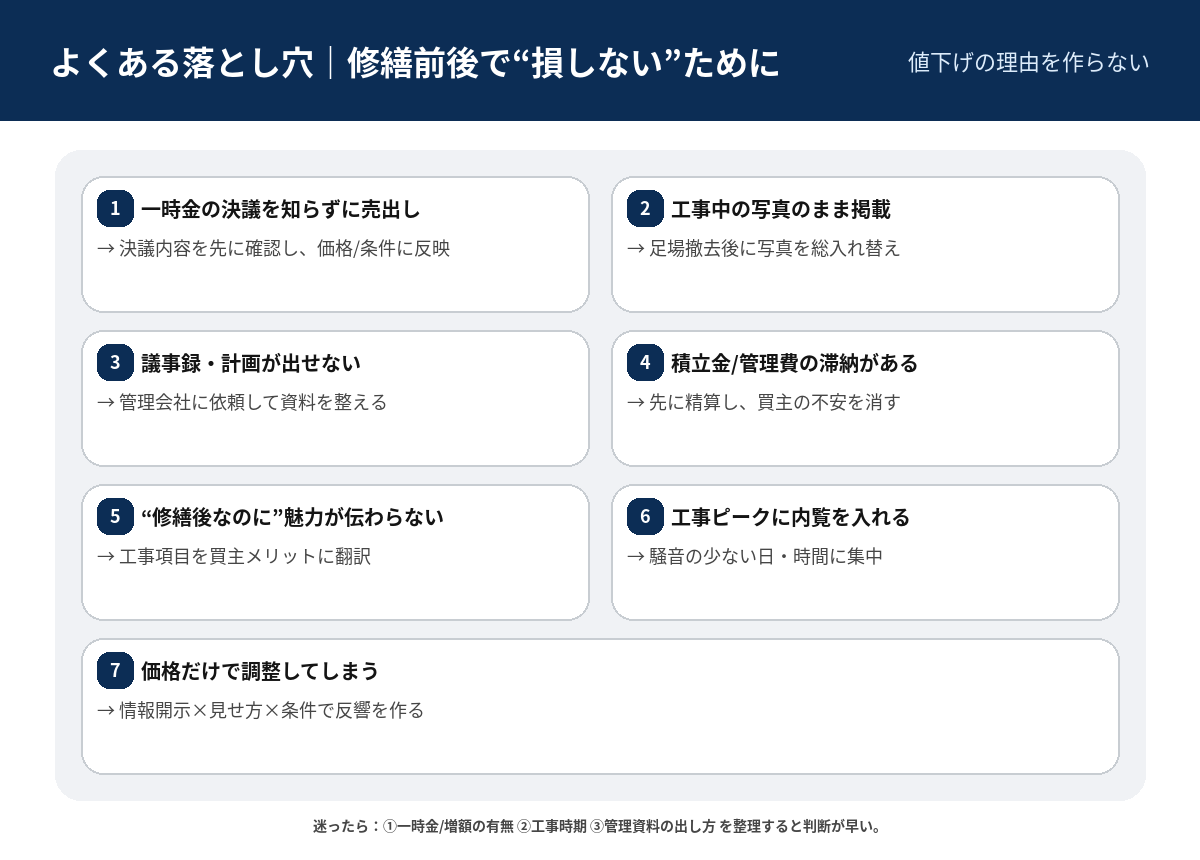
Task: Select the heading 積立金/管理費の滞納がある
Action: tap(794, 364)
